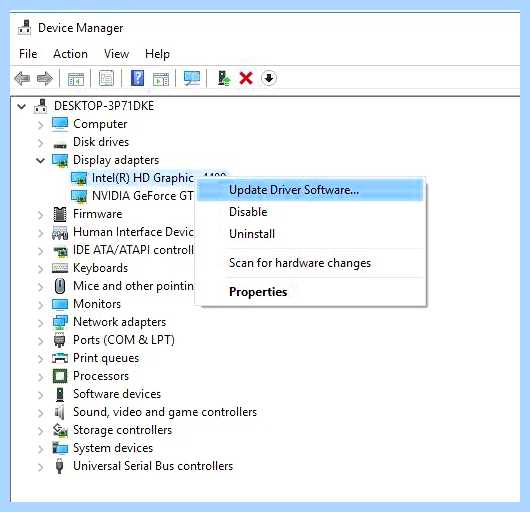Click the Computer category monitor icon
Viewport: 530px width, 512px height.
(x=60, y=124)
